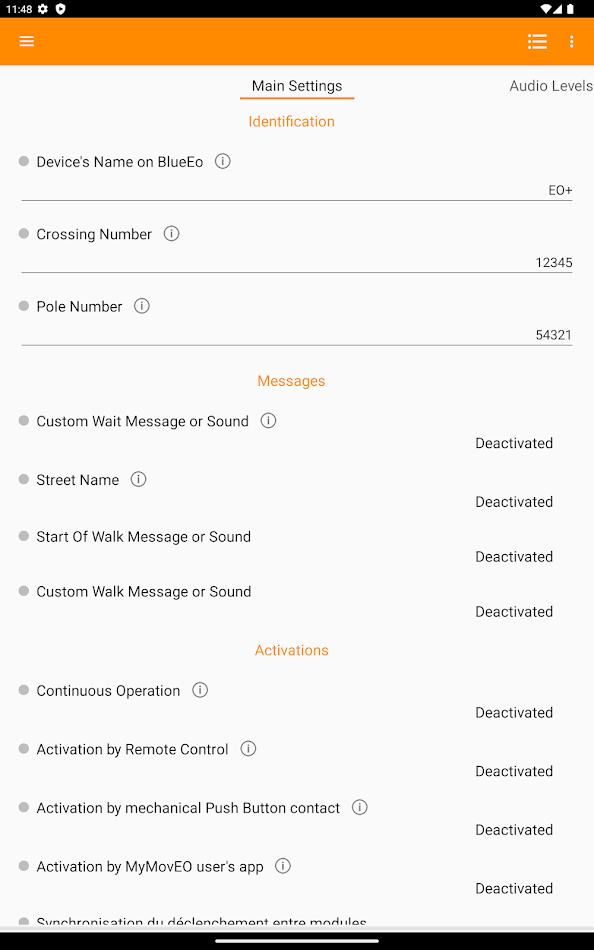Show info for Activation by Remote Control
The width and height of the screenshot is (594, 950).
click(249, 749)
